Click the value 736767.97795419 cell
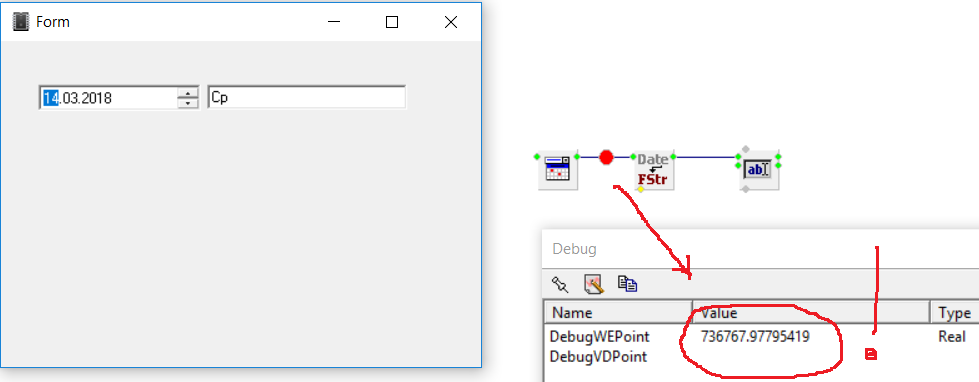 point(755,337)
